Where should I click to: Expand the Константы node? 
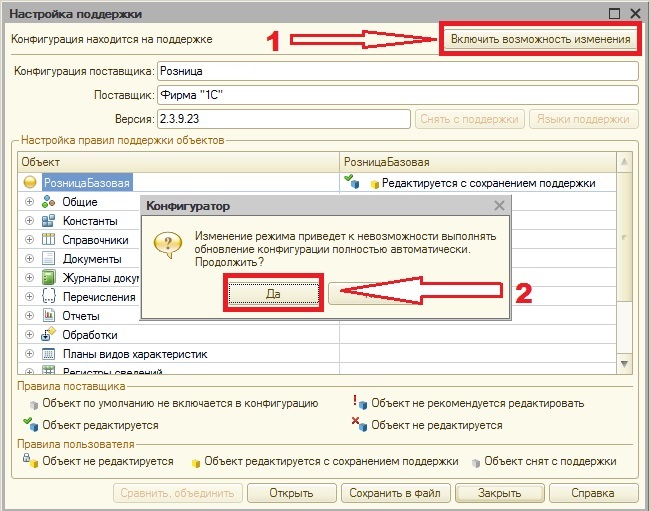click(x=29, y=221)
